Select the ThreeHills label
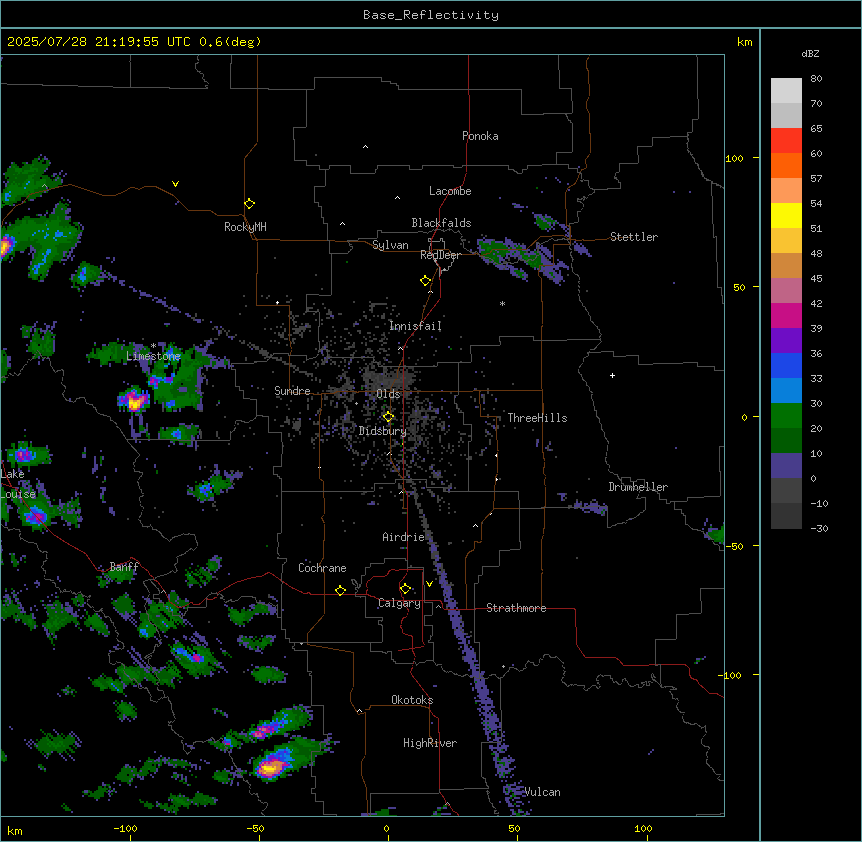The image size is (862, 842). tap(537, 418)
